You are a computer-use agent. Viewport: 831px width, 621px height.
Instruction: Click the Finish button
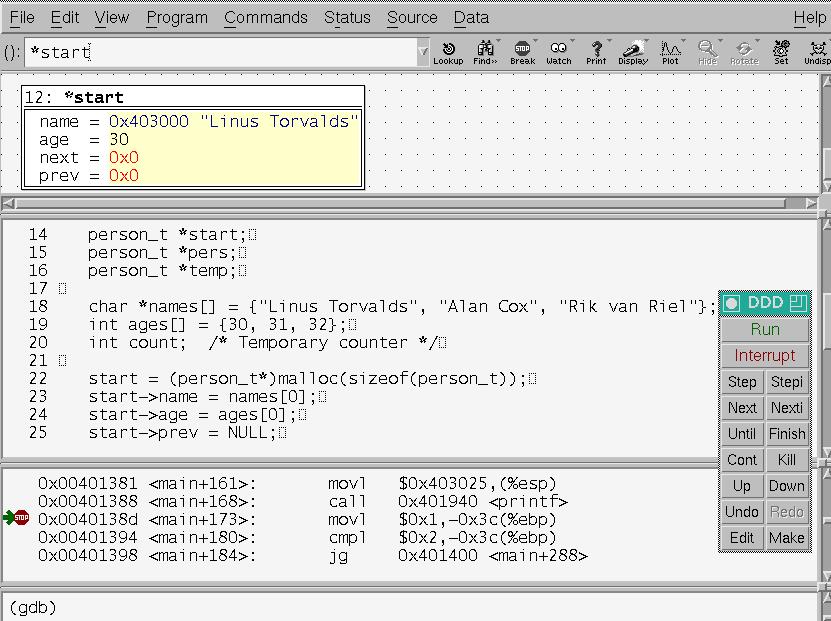(787, 433)
